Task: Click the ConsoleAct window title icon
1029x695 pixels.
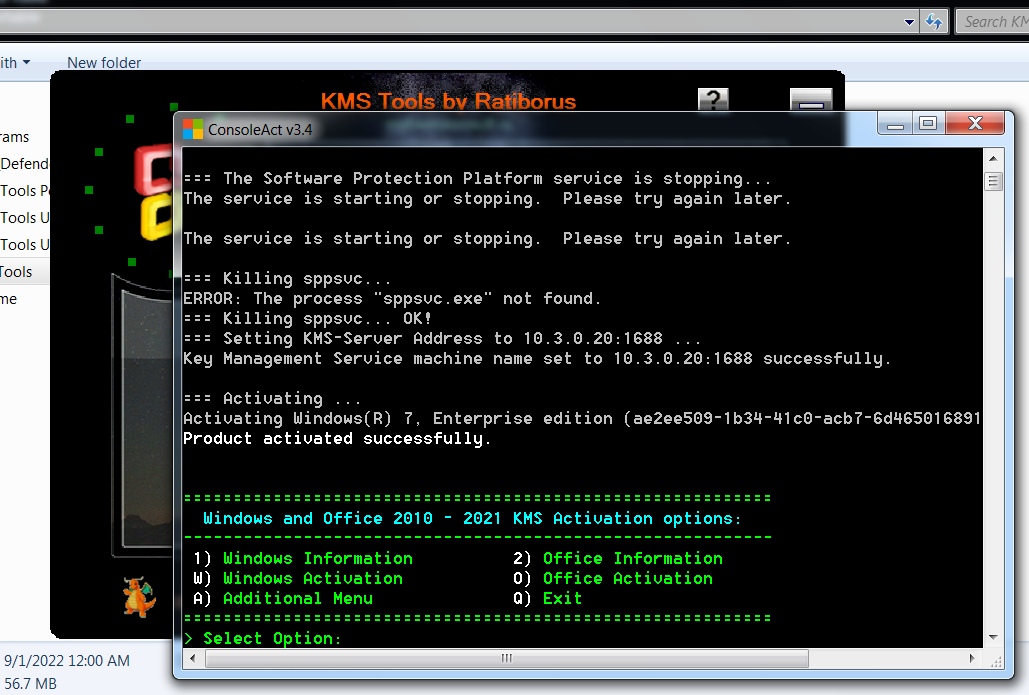Action: [x=192, y=129]
